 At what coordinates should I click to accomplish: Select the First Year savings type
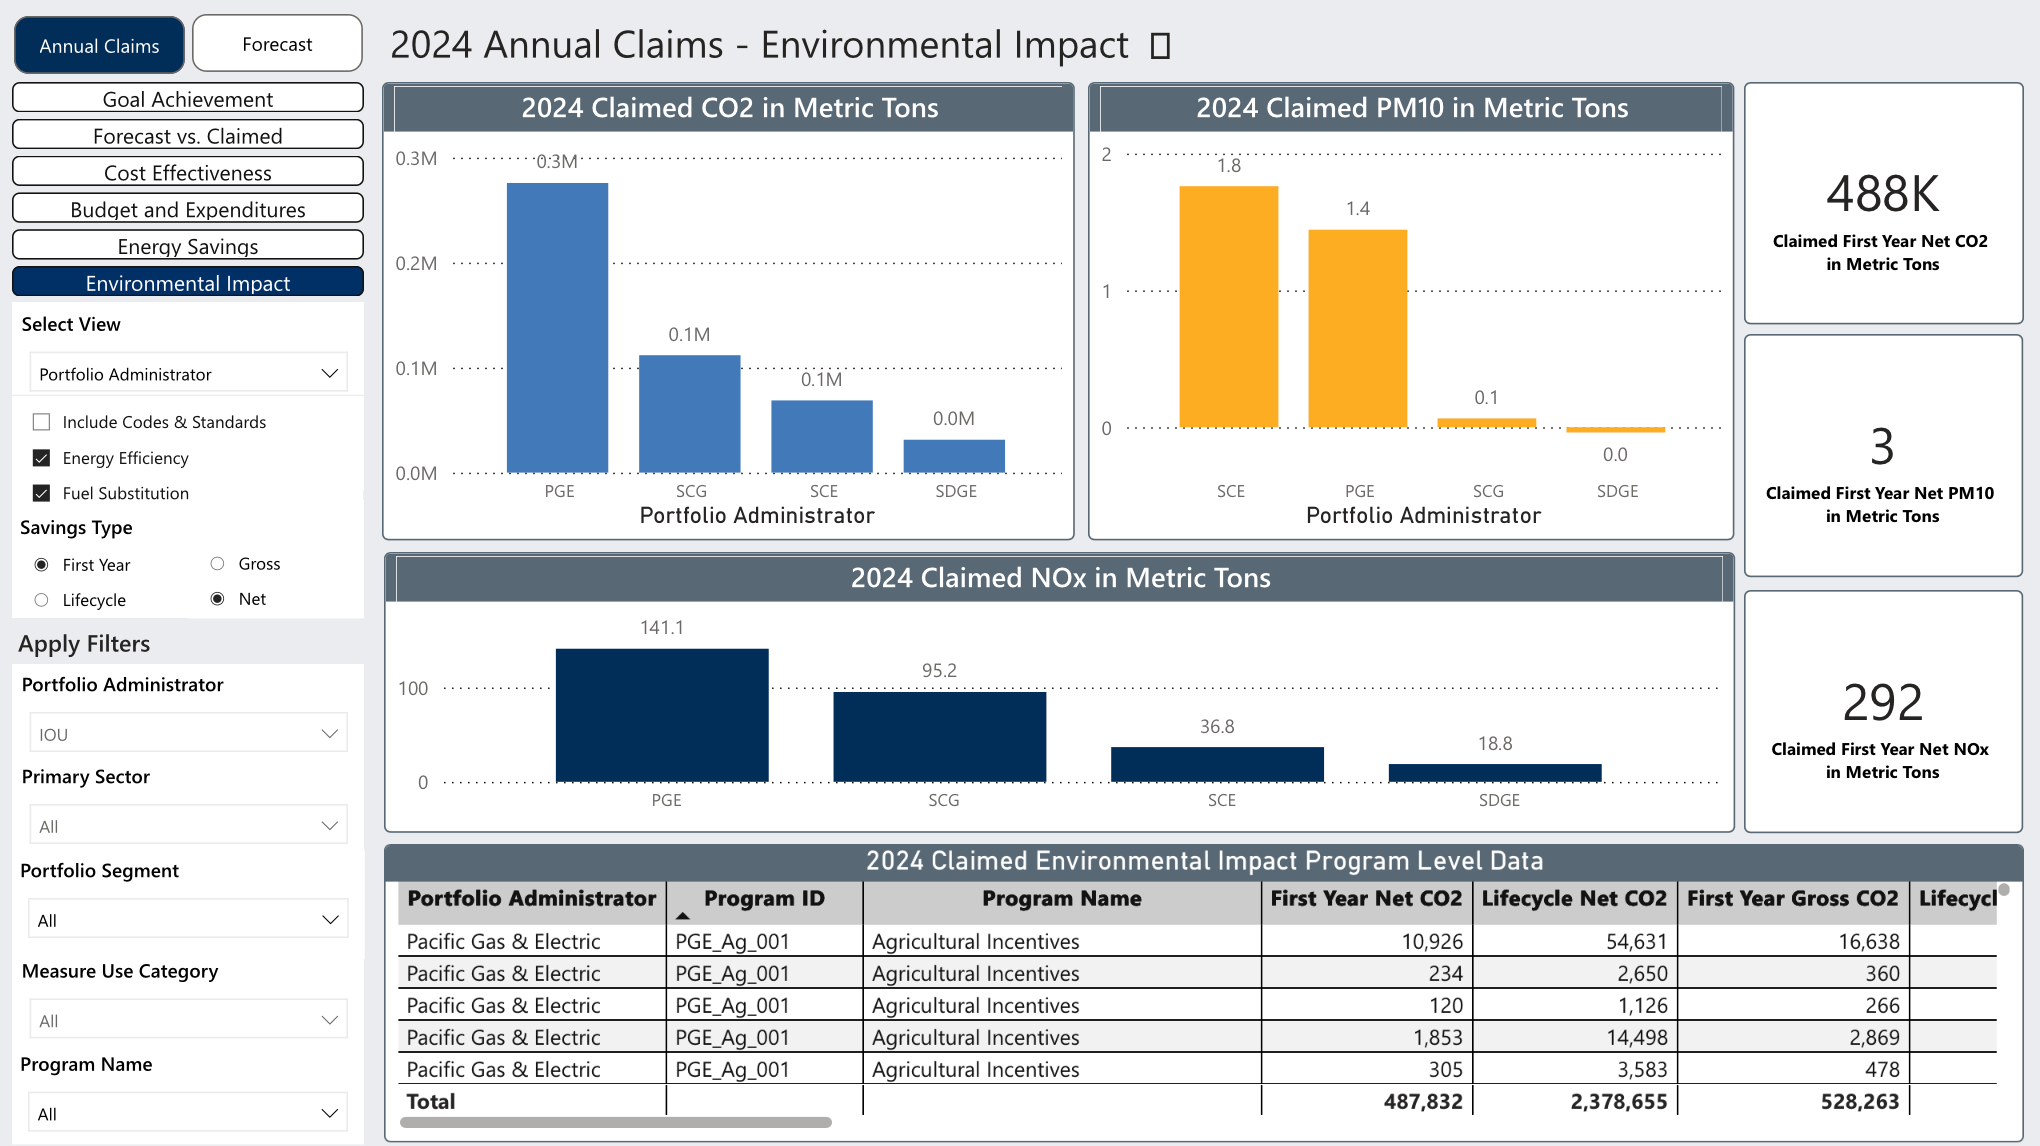41,565
